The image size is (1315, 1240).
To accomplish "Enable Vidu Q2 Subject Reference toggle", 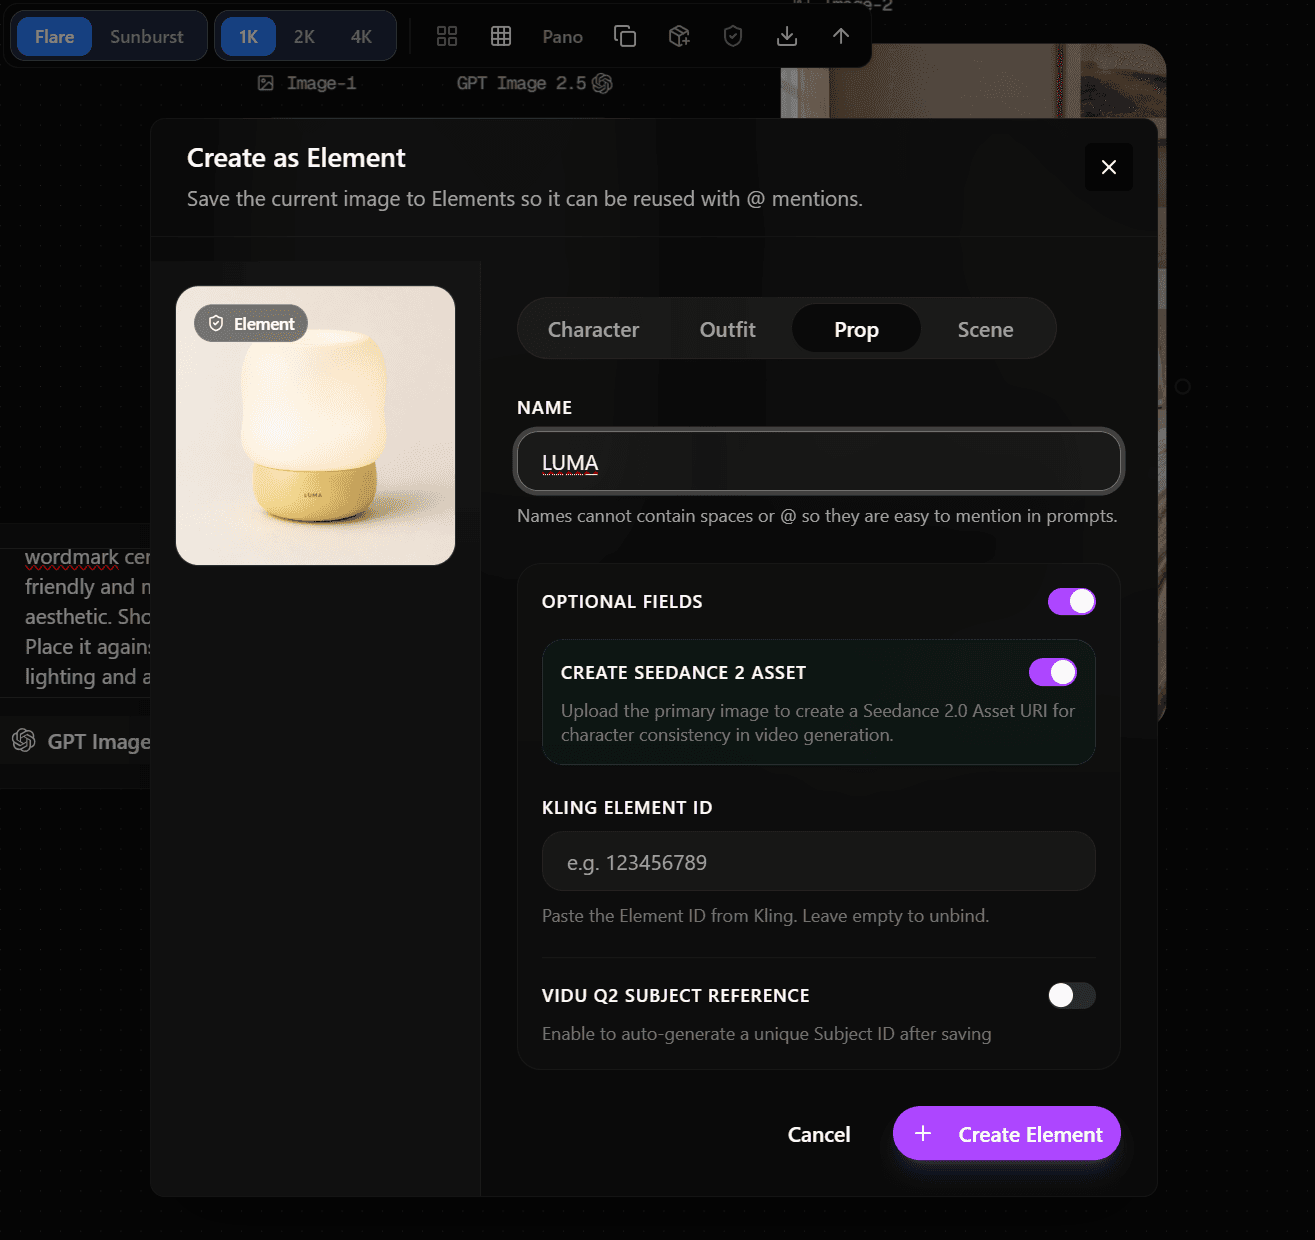I will (1072, 995).
